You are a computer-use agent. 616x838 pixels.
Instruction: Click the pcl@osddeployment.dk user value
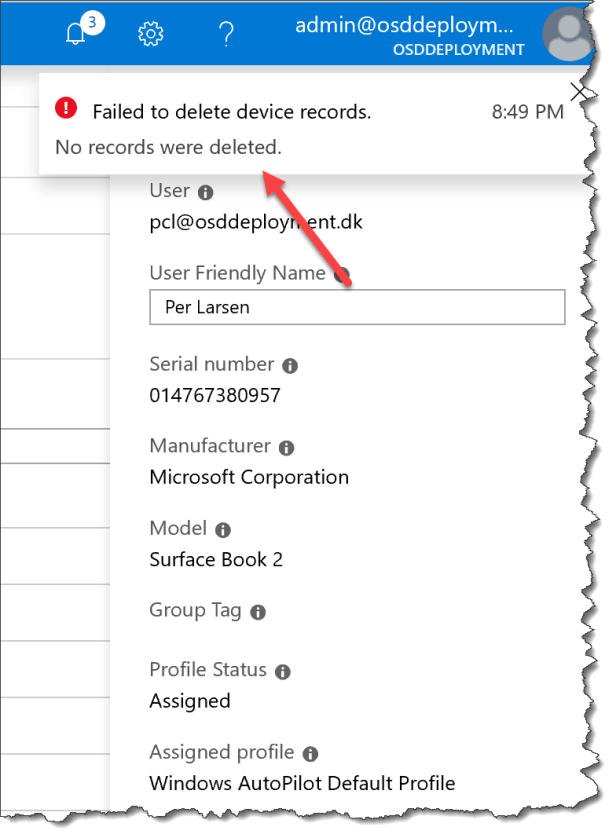pos(255,221)
